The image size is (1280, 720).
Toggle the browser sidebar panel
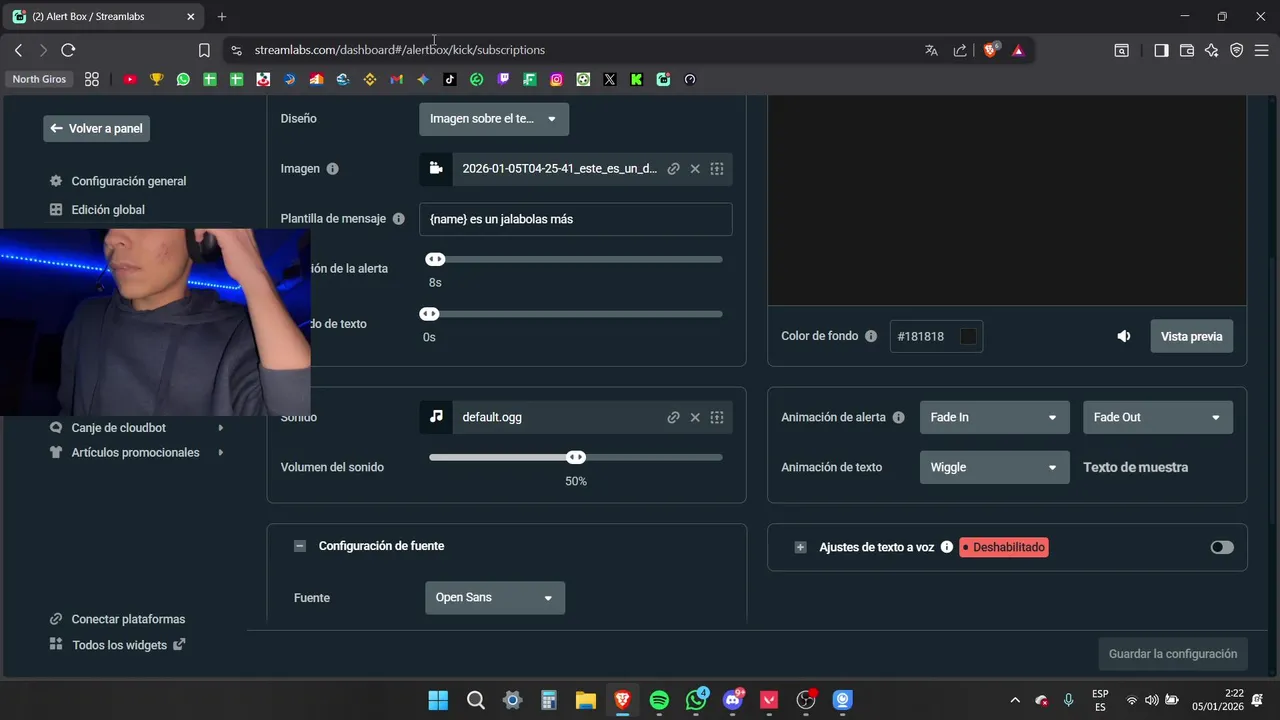[1161, 50]
